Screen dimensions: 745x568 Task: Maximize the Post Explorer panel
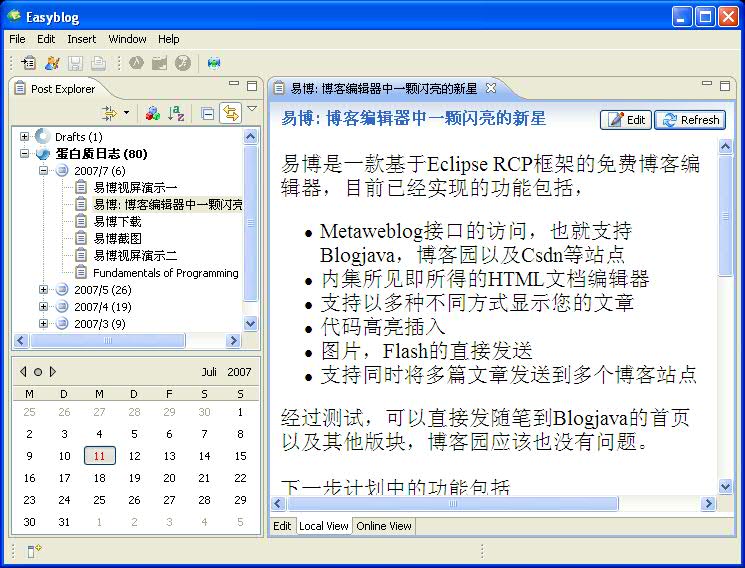point(252,86)
